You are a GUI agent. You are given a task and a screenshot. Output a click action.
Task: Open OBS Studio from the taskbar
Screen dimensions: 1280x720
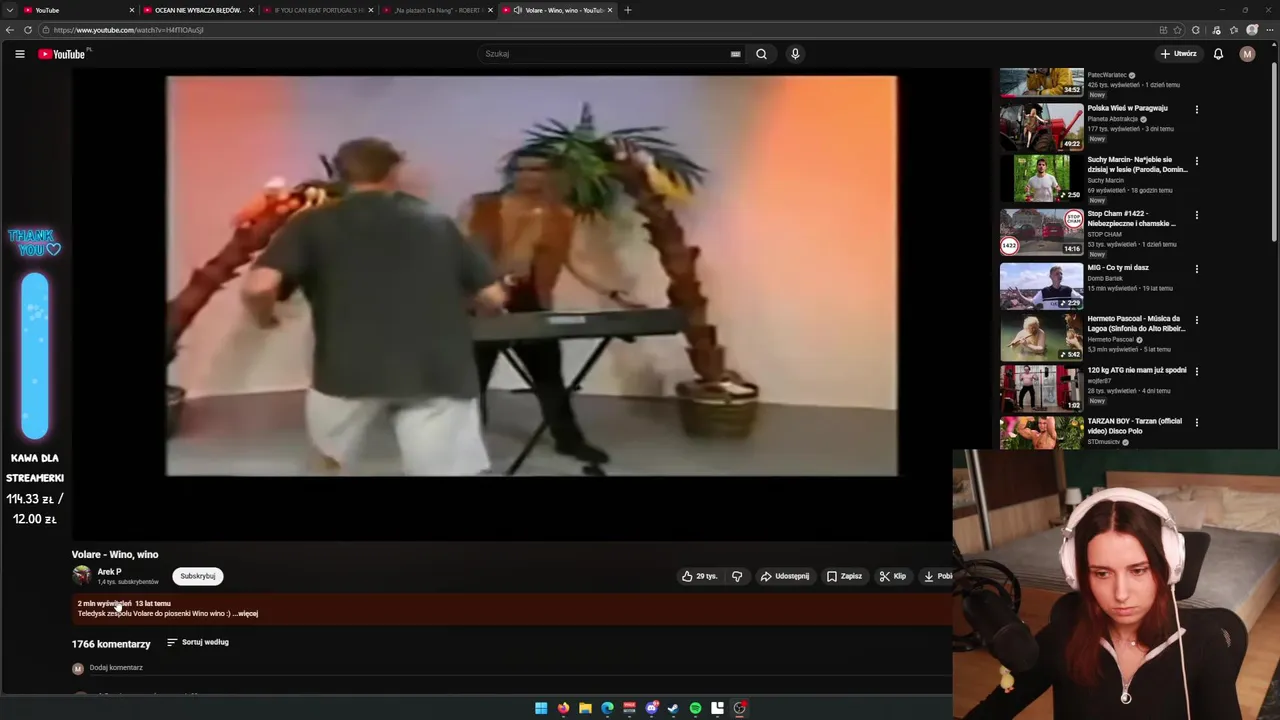point(739,708)
